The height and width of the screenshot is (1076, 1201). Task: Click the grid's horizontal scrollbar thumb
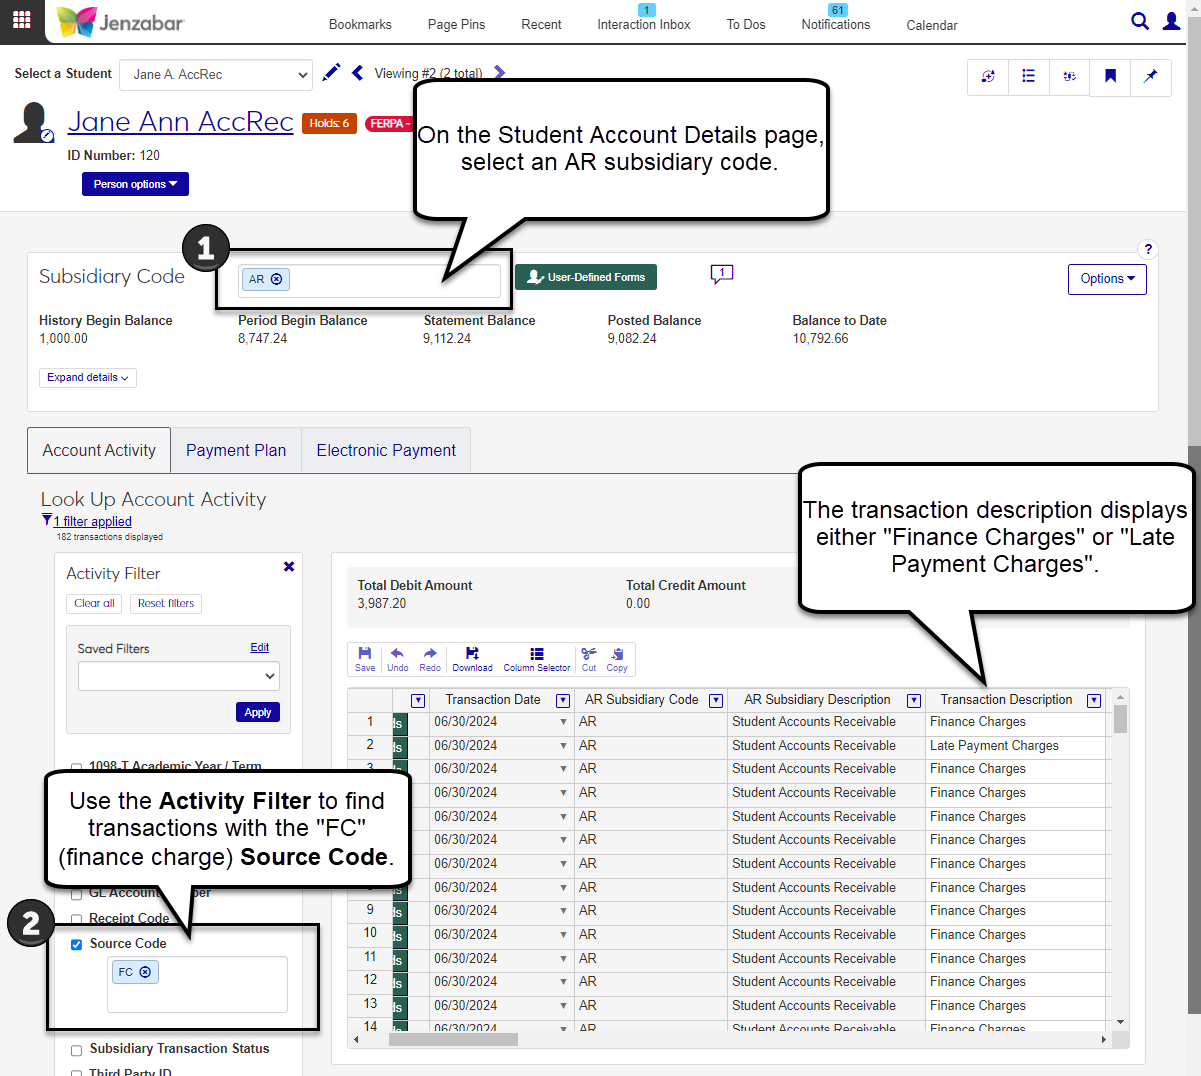pyautogui.click(x=453, y=1039)
